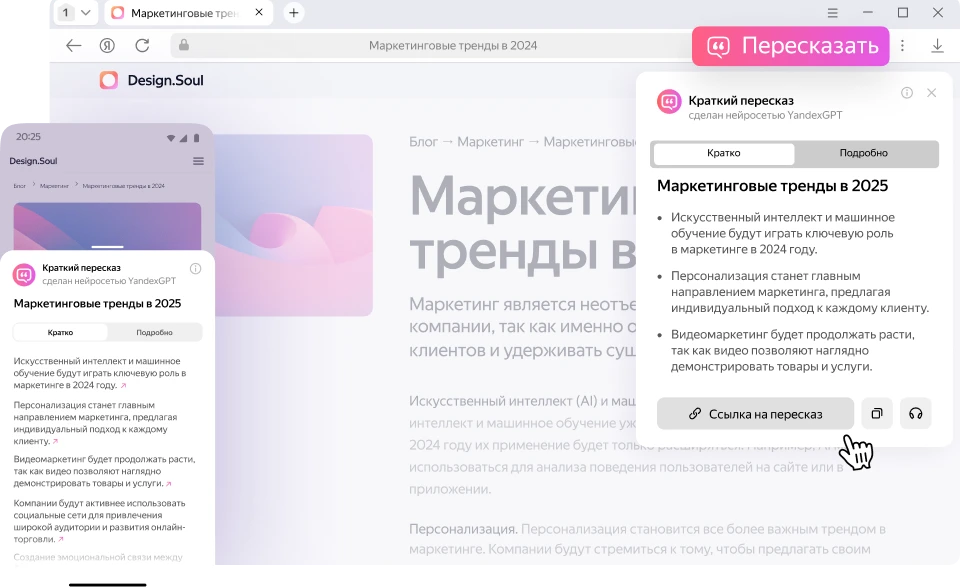Click the source arrow after 'торговли' in the mobile sheet
The height and width of the screenshot is (588, 960).
click(x=61, y=540)
